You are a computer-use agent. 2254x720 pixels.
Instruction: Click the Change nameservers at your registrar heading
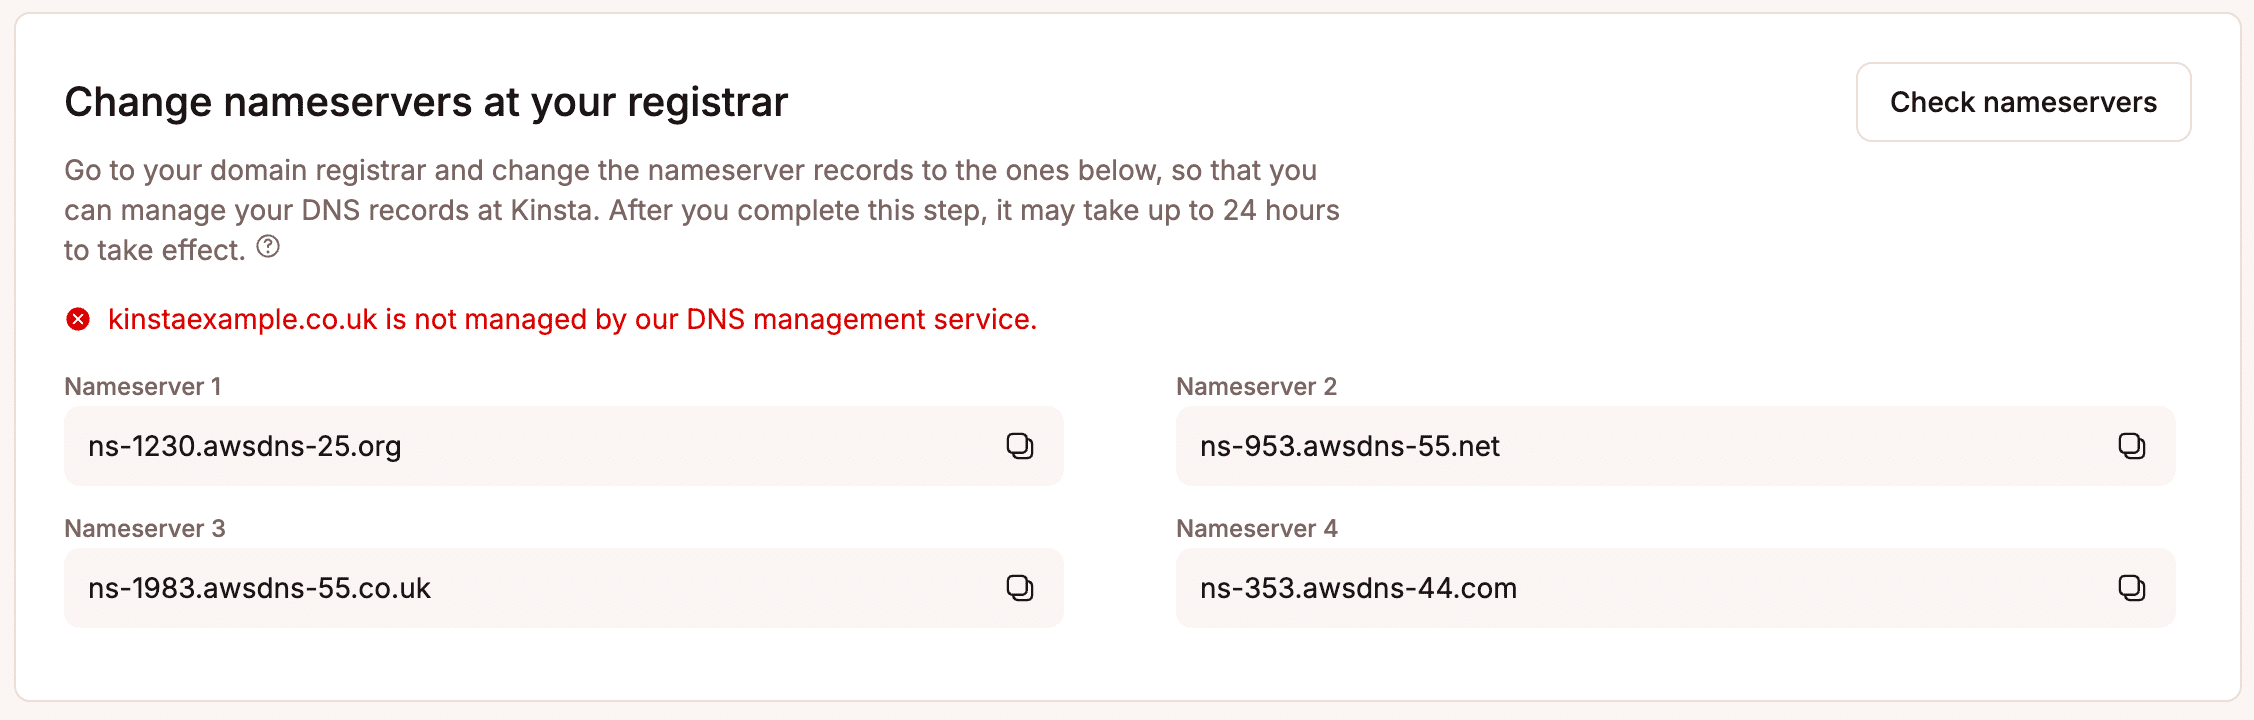(x=426, y=100)
